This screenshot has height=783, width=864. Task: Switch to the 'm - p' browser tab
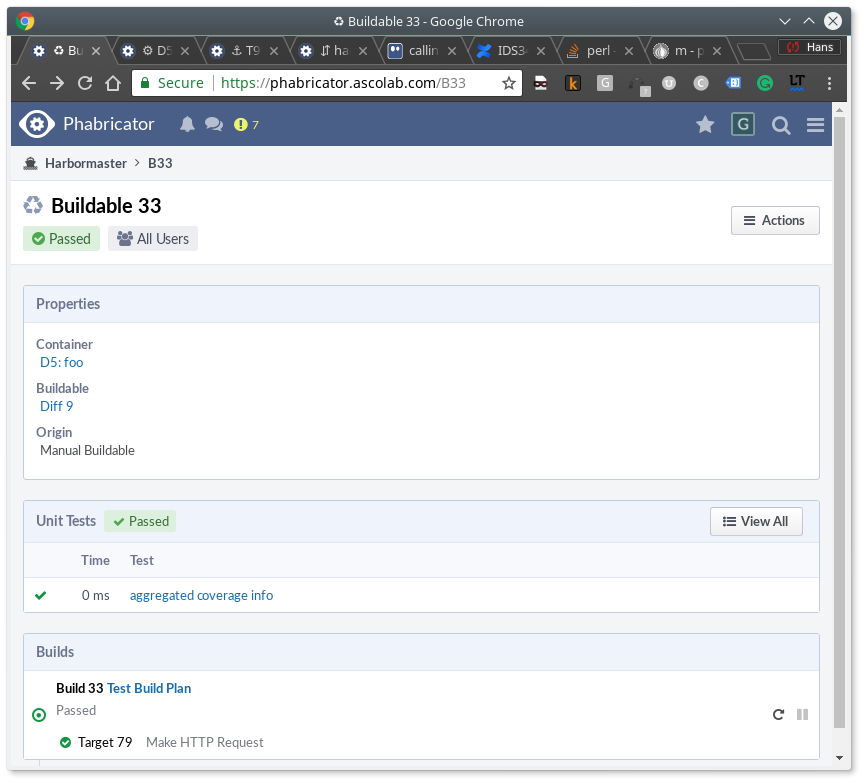click(688, 51)
